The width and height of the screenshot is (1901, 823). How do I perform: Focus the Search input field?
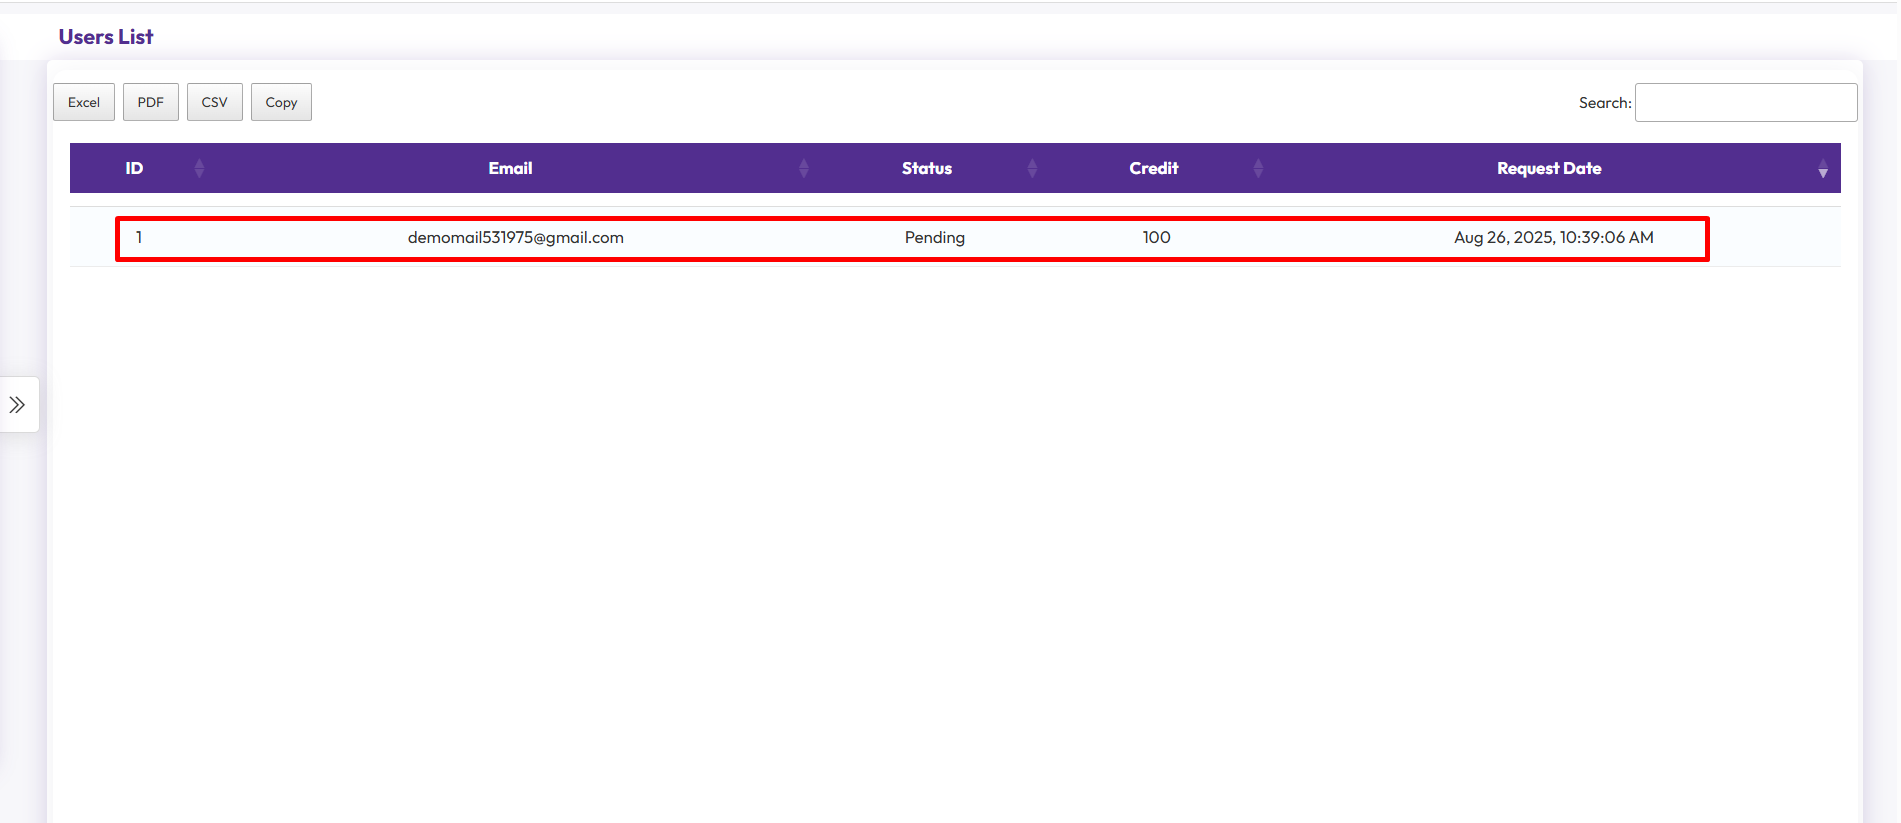(1745, 102)
